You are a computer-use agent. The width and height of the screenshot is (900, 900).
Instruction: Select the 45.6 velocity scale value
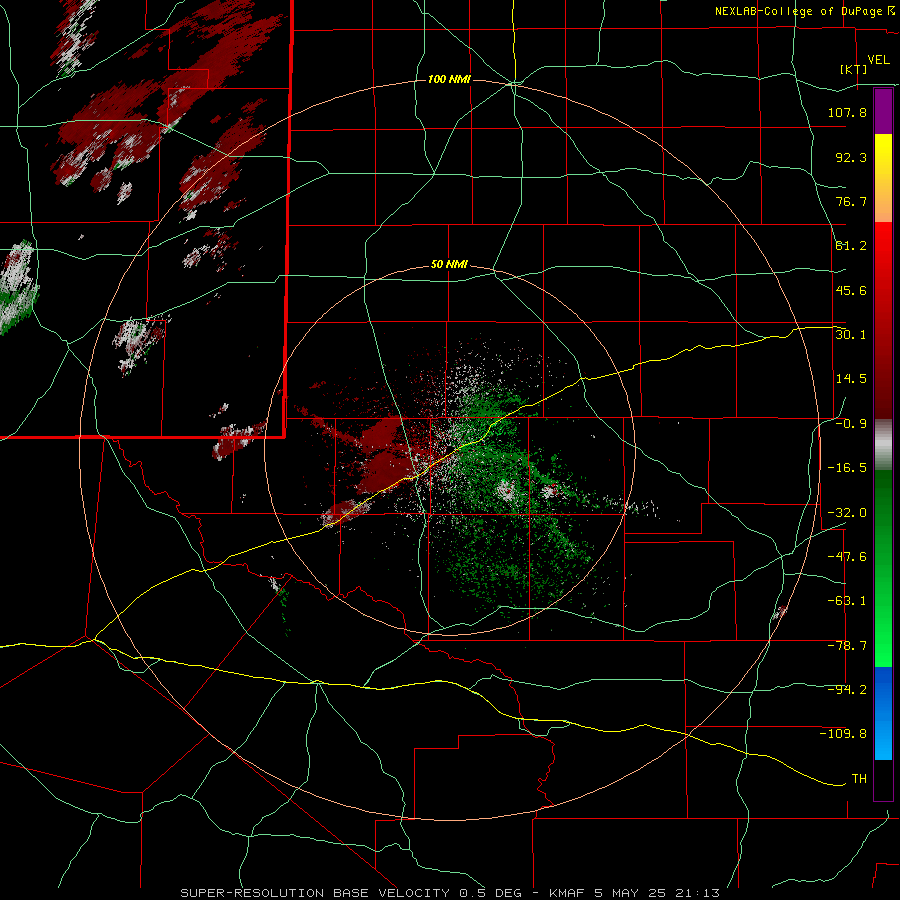point(851,290)
